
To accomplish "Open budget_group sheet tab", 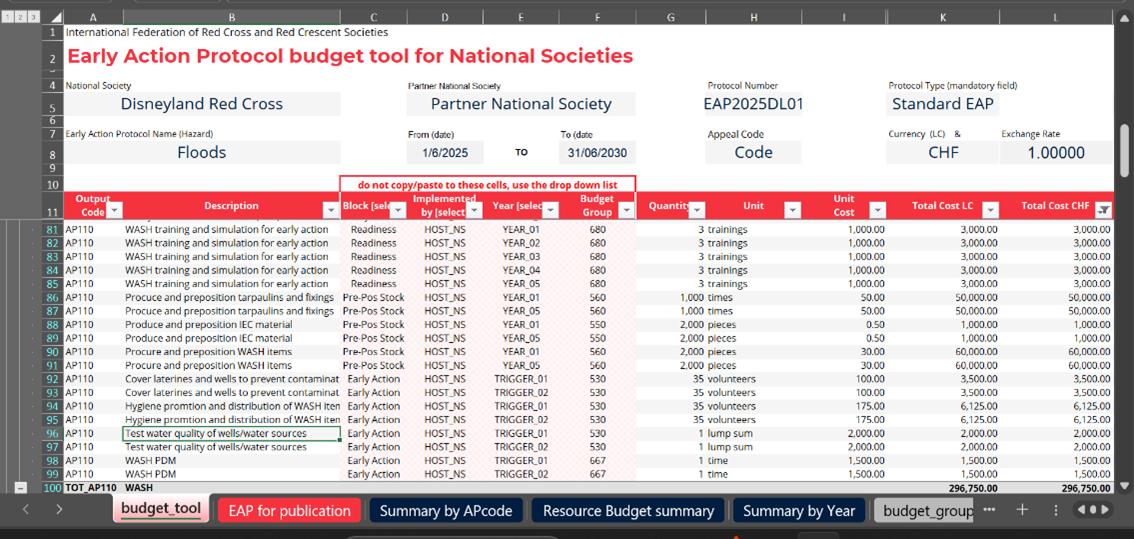I will tap(925, 511).
